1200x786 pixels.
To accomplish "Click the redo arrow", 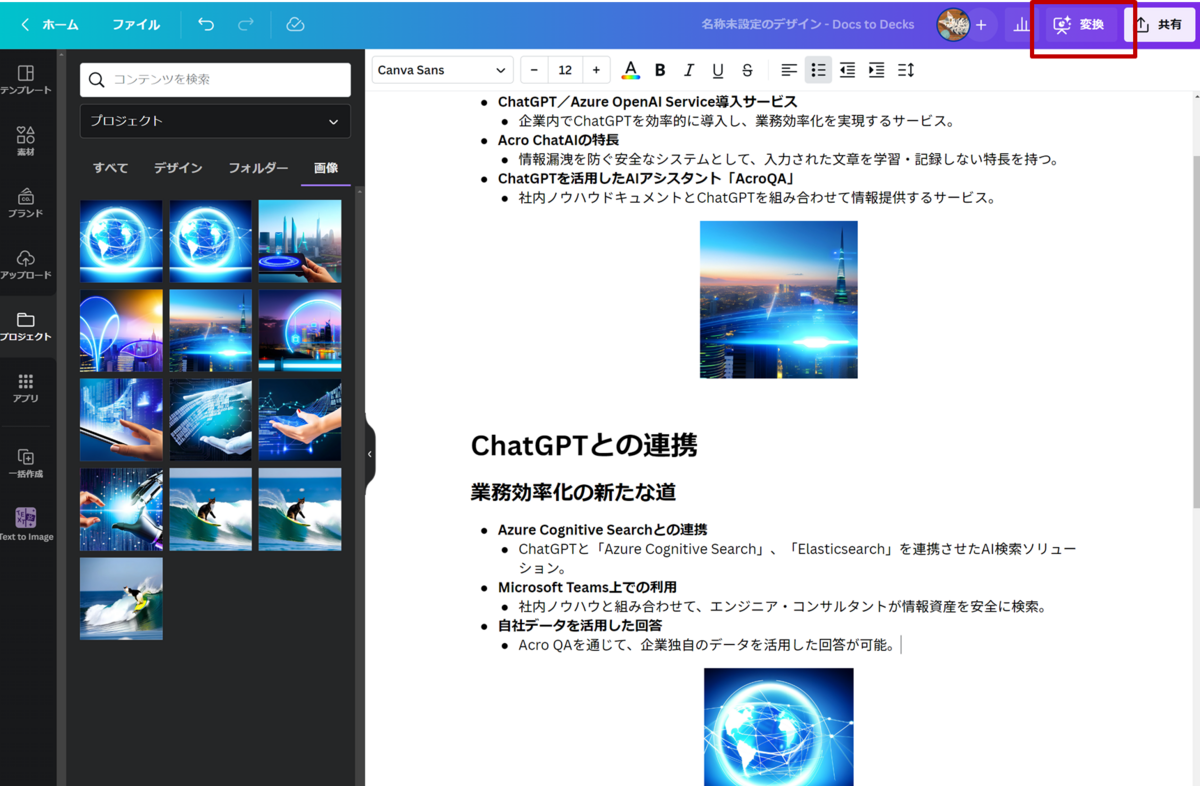I will point(246,24).
